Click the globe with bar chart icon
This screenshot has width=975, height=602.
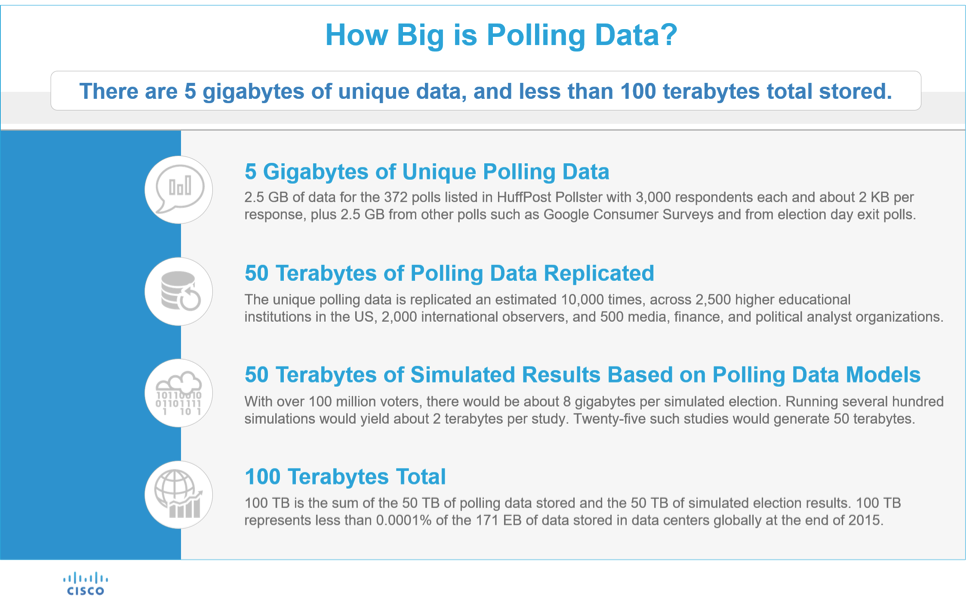(x=180, y=493)
